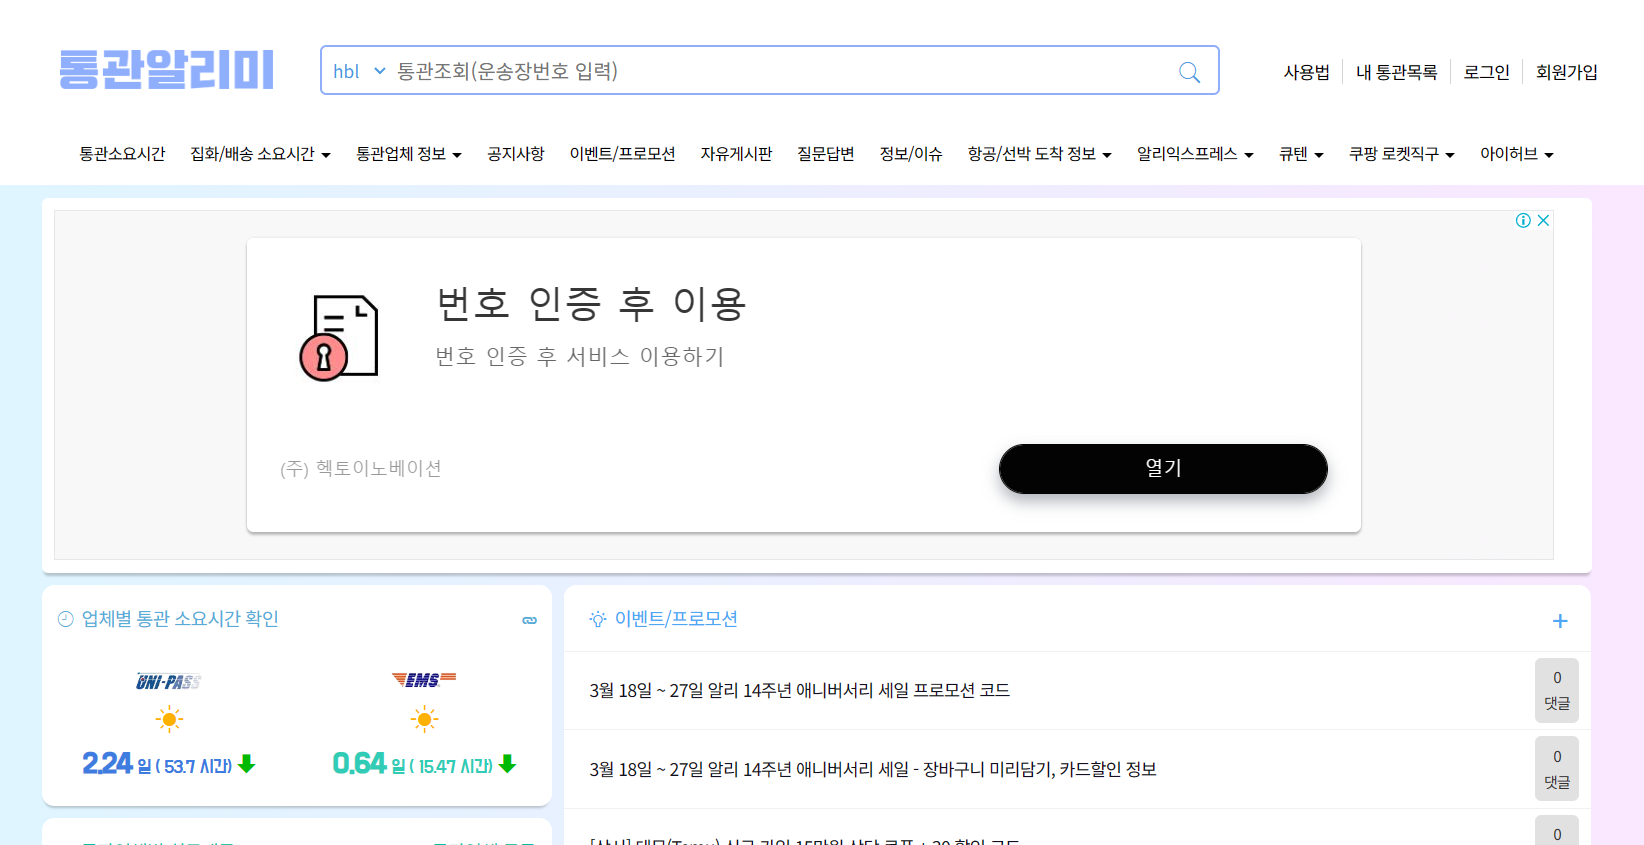Click the locked document ad image
This screenshot has height=845, width=1644.
click(x=339, y=337)
